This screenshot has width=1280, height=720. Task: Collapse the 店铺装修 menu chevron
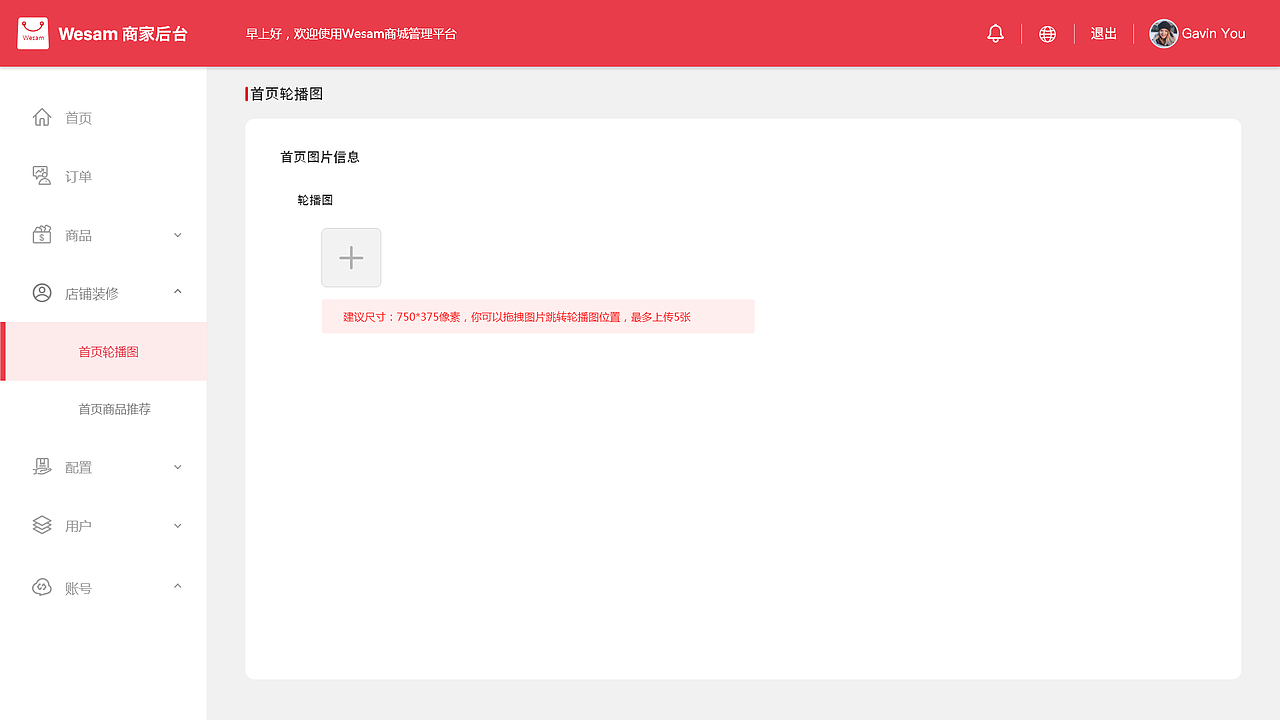click(177, 292)
